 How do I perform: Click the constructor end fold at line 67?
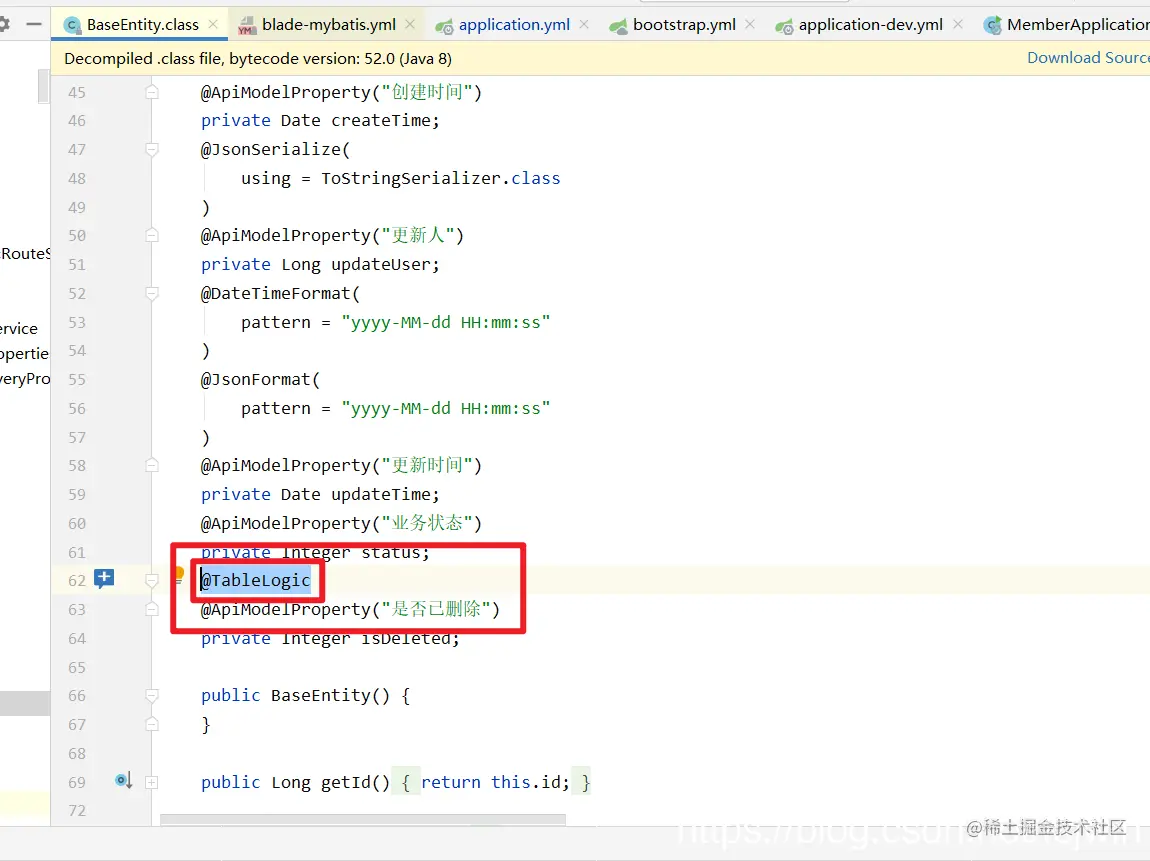coord(152,725)
